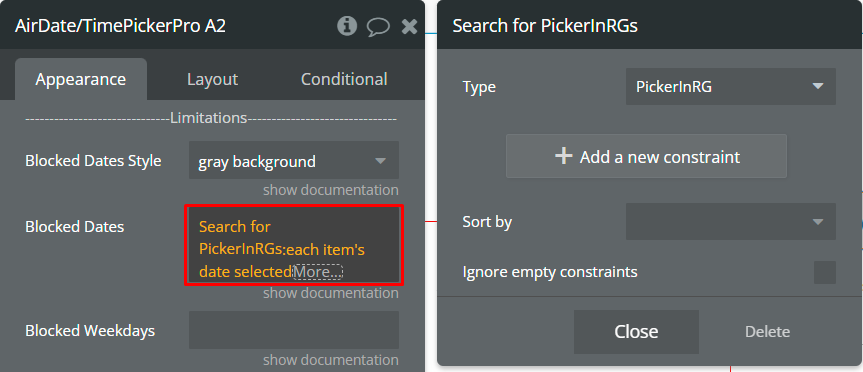Click the Blocked Weekdays input field
Screen dimensions: 863x372
tap(294, 330)
